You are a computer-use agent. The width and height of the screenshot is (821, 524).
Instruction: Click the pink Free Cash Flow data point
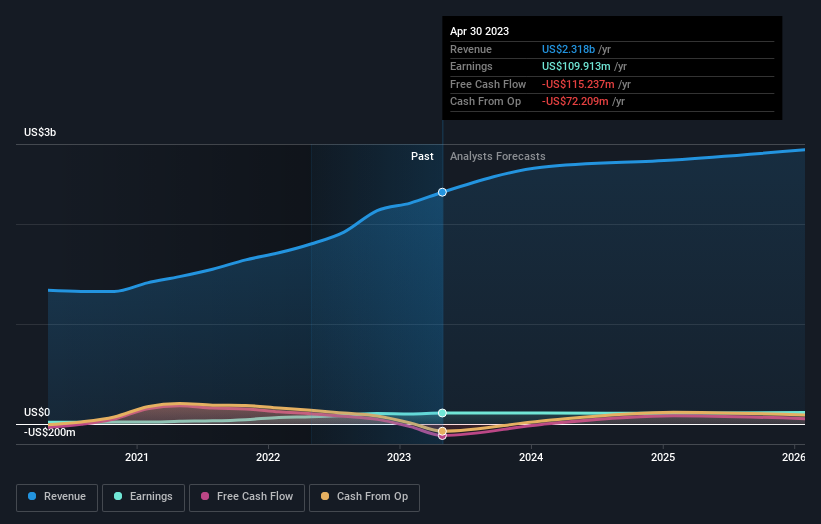(442, 436)
